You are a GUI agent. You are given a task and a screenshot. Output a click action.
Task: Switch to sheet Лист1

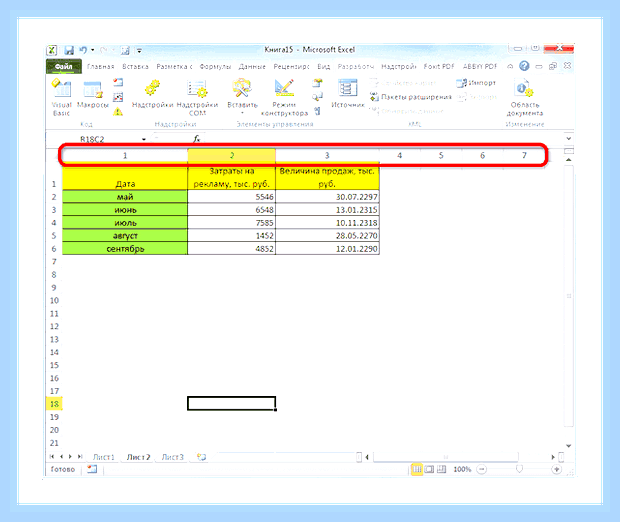[x=104, y=457]
